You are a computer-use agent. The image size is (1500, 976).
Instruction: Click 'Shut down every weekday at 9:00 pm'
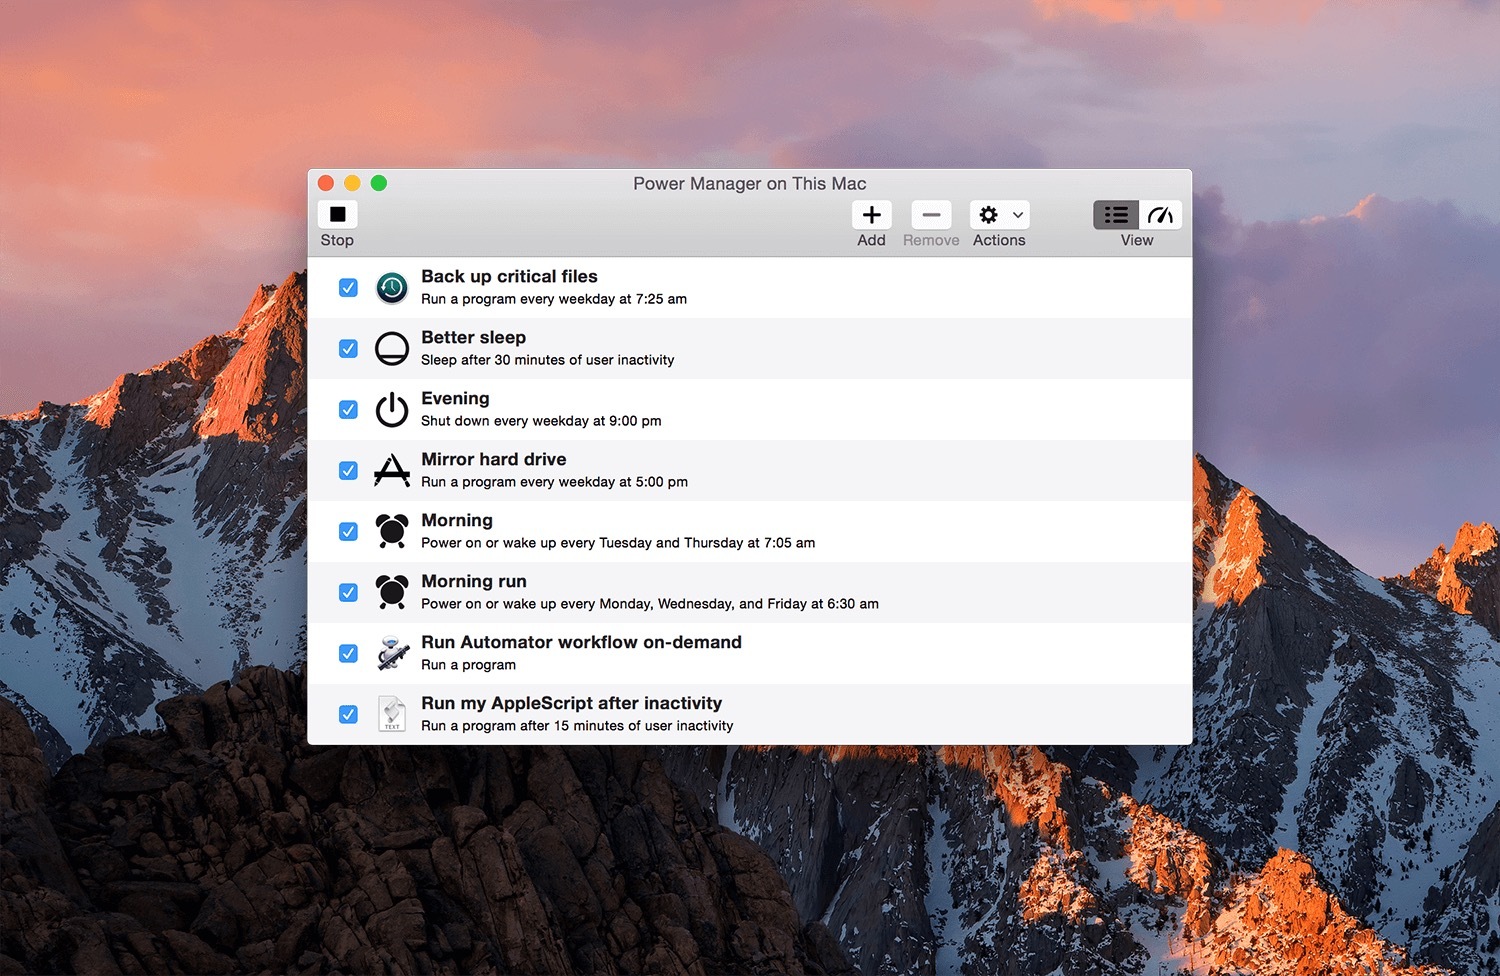point(541,421)
